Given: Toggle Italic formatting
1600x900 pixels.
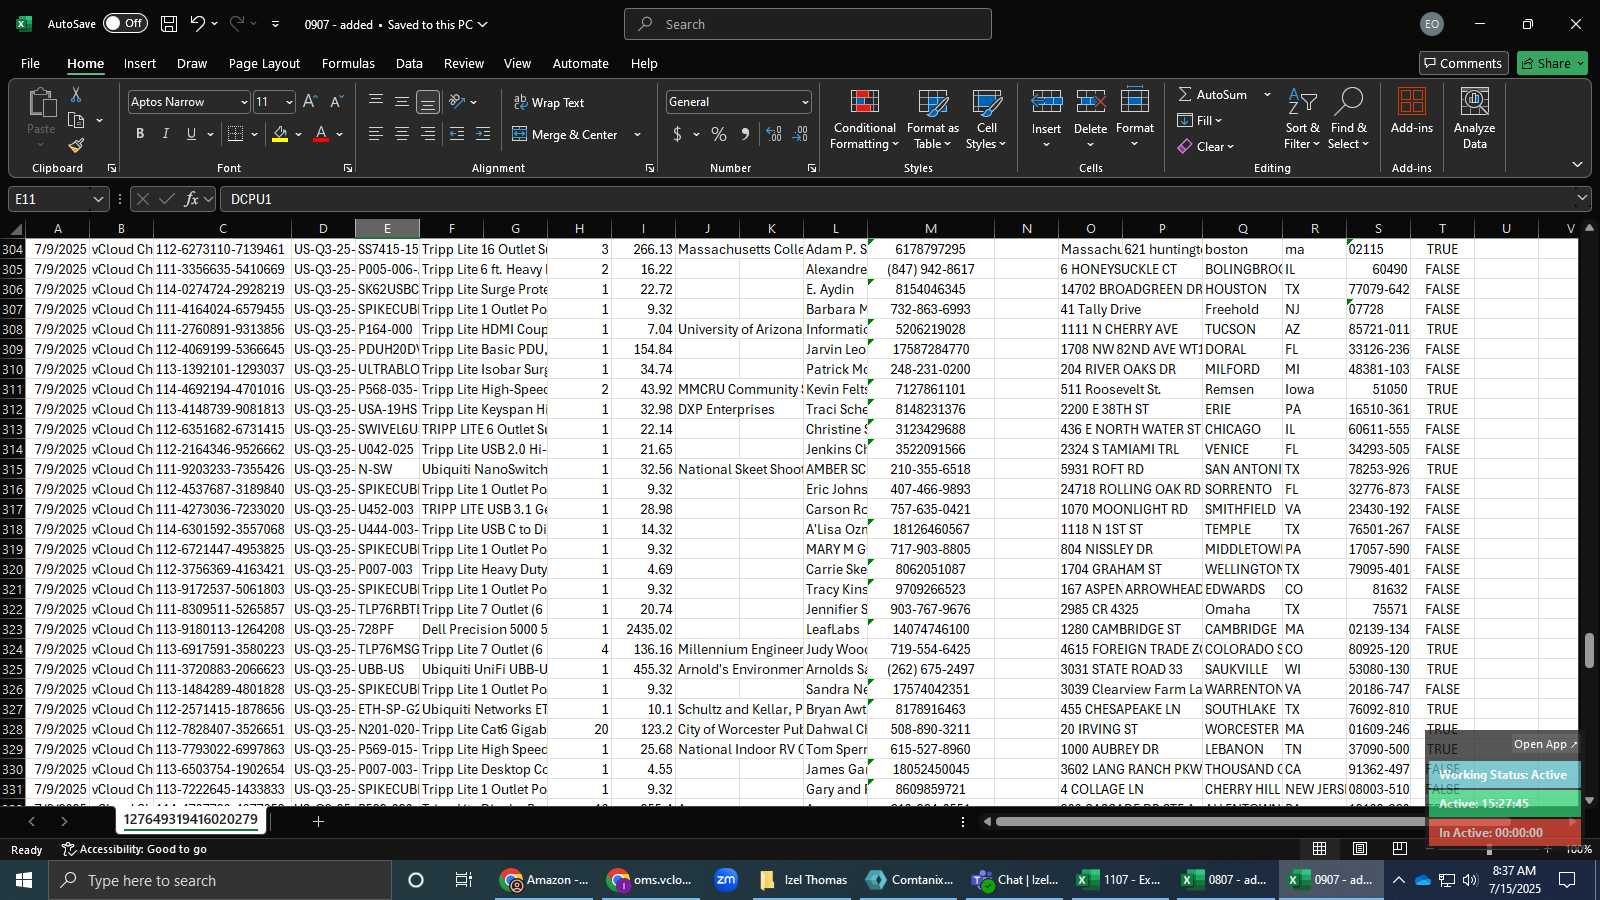Looking at the screenshot, I should click(165, 134).
